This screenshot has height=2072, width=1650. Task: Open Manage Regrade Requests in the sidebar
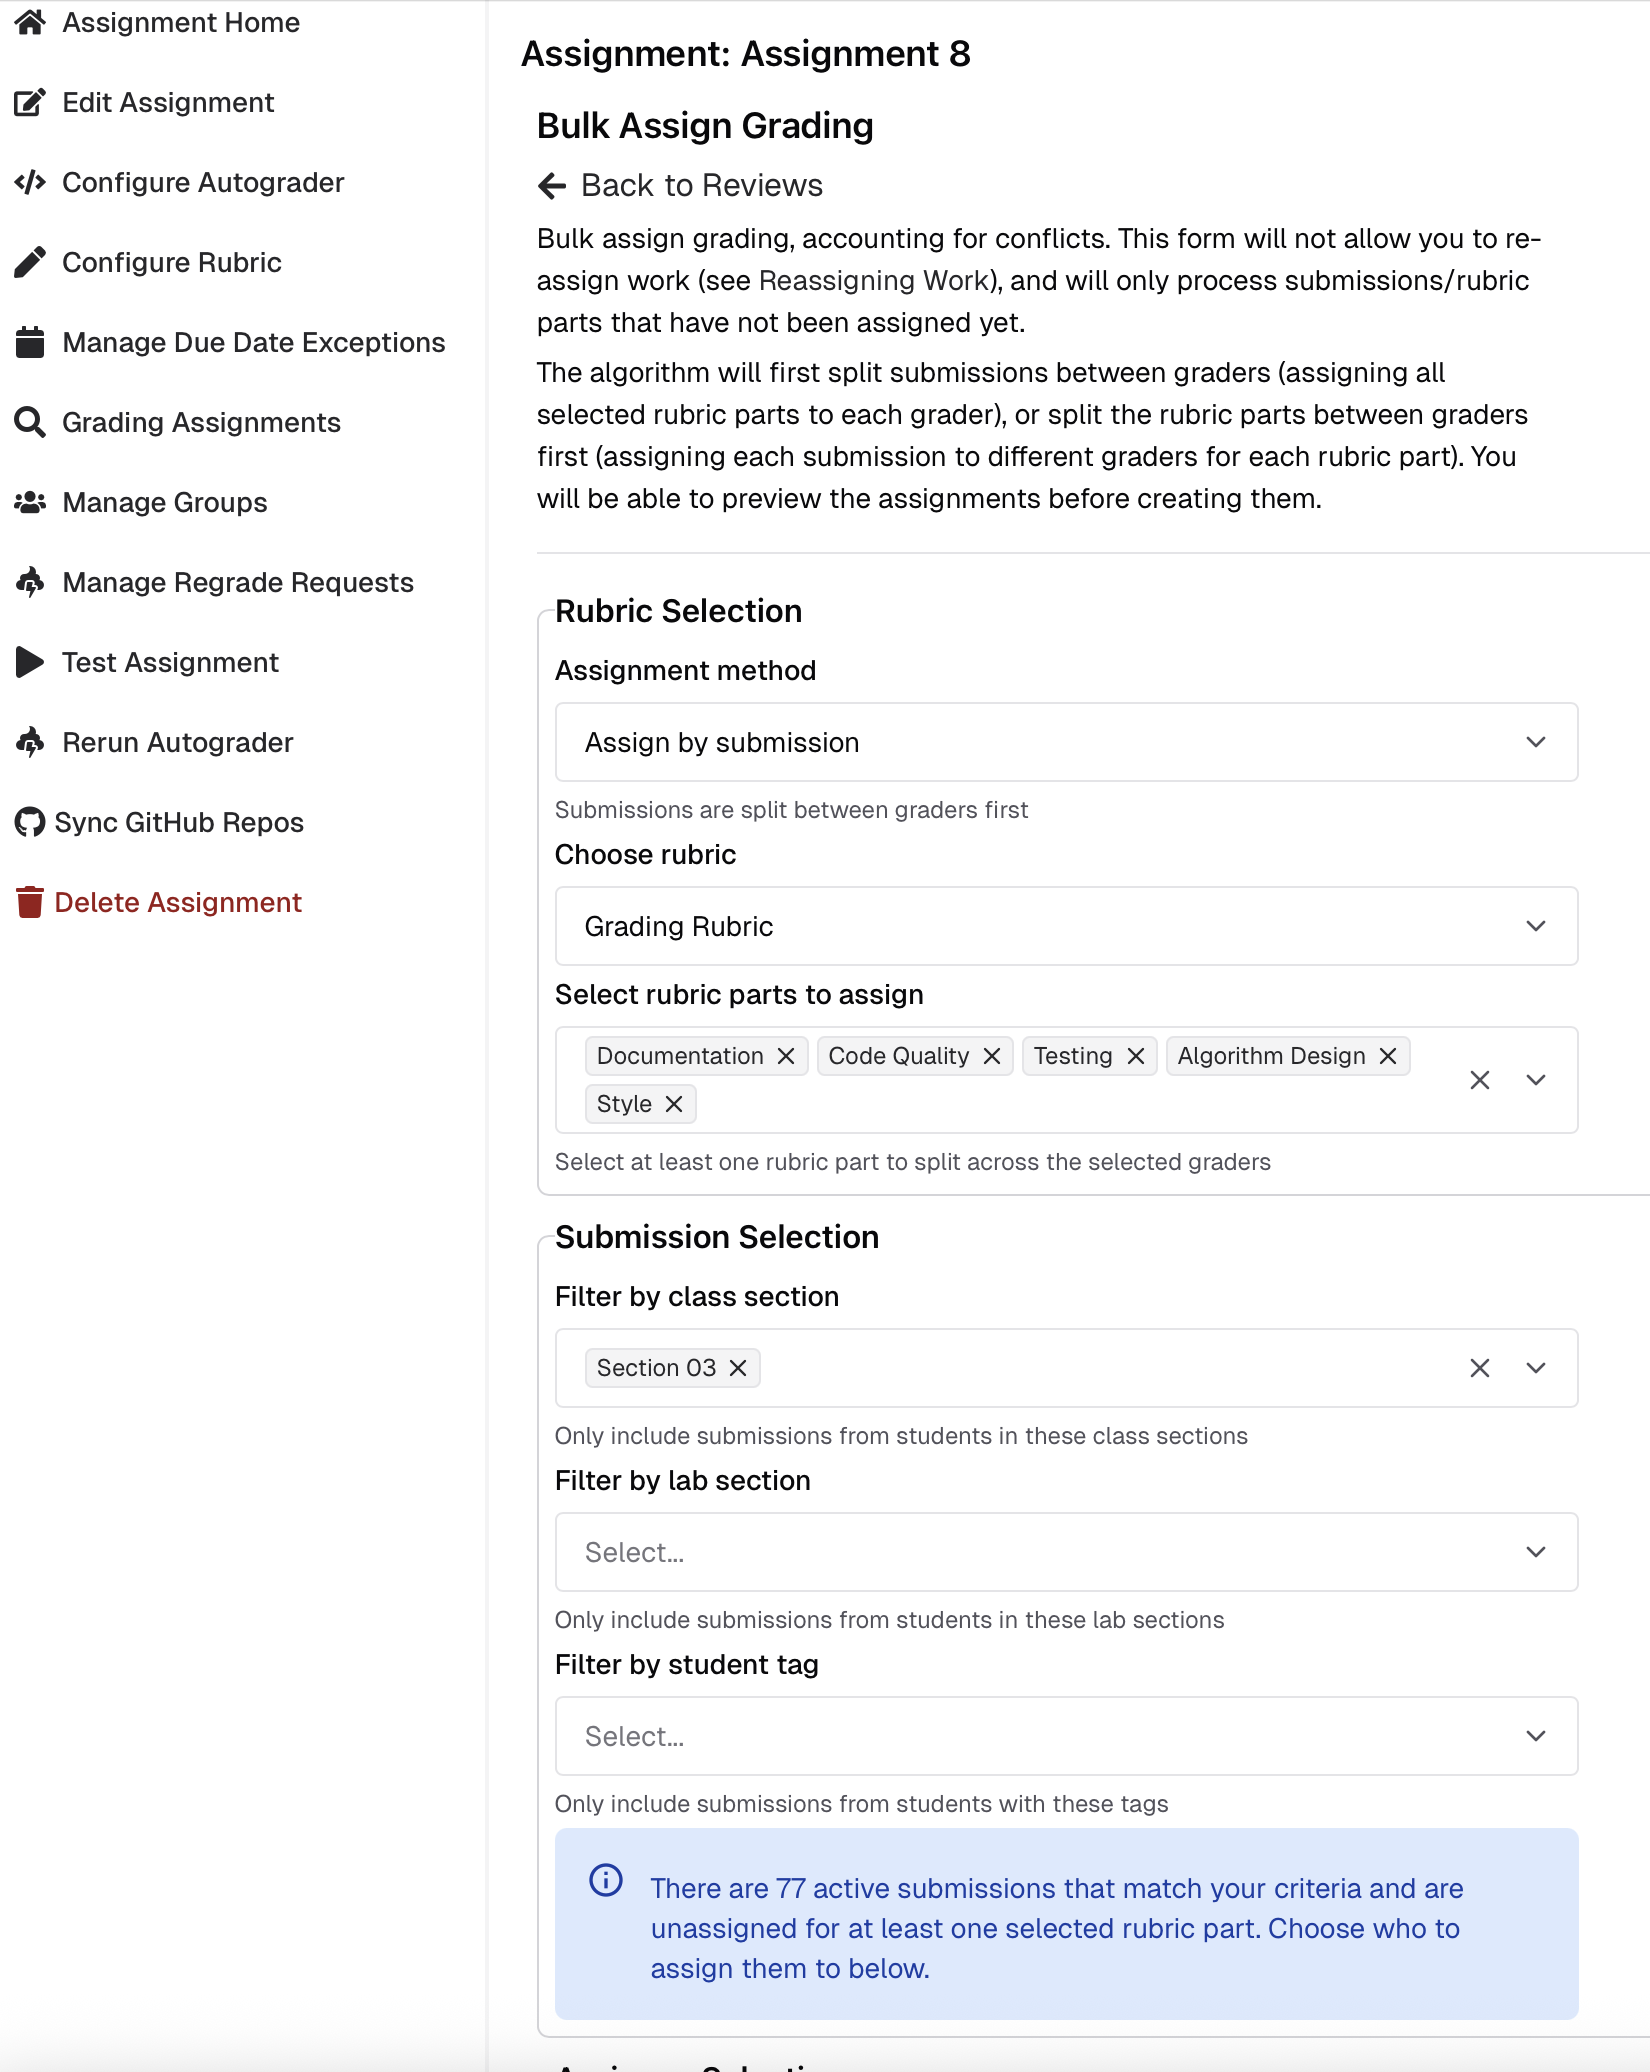237,581
